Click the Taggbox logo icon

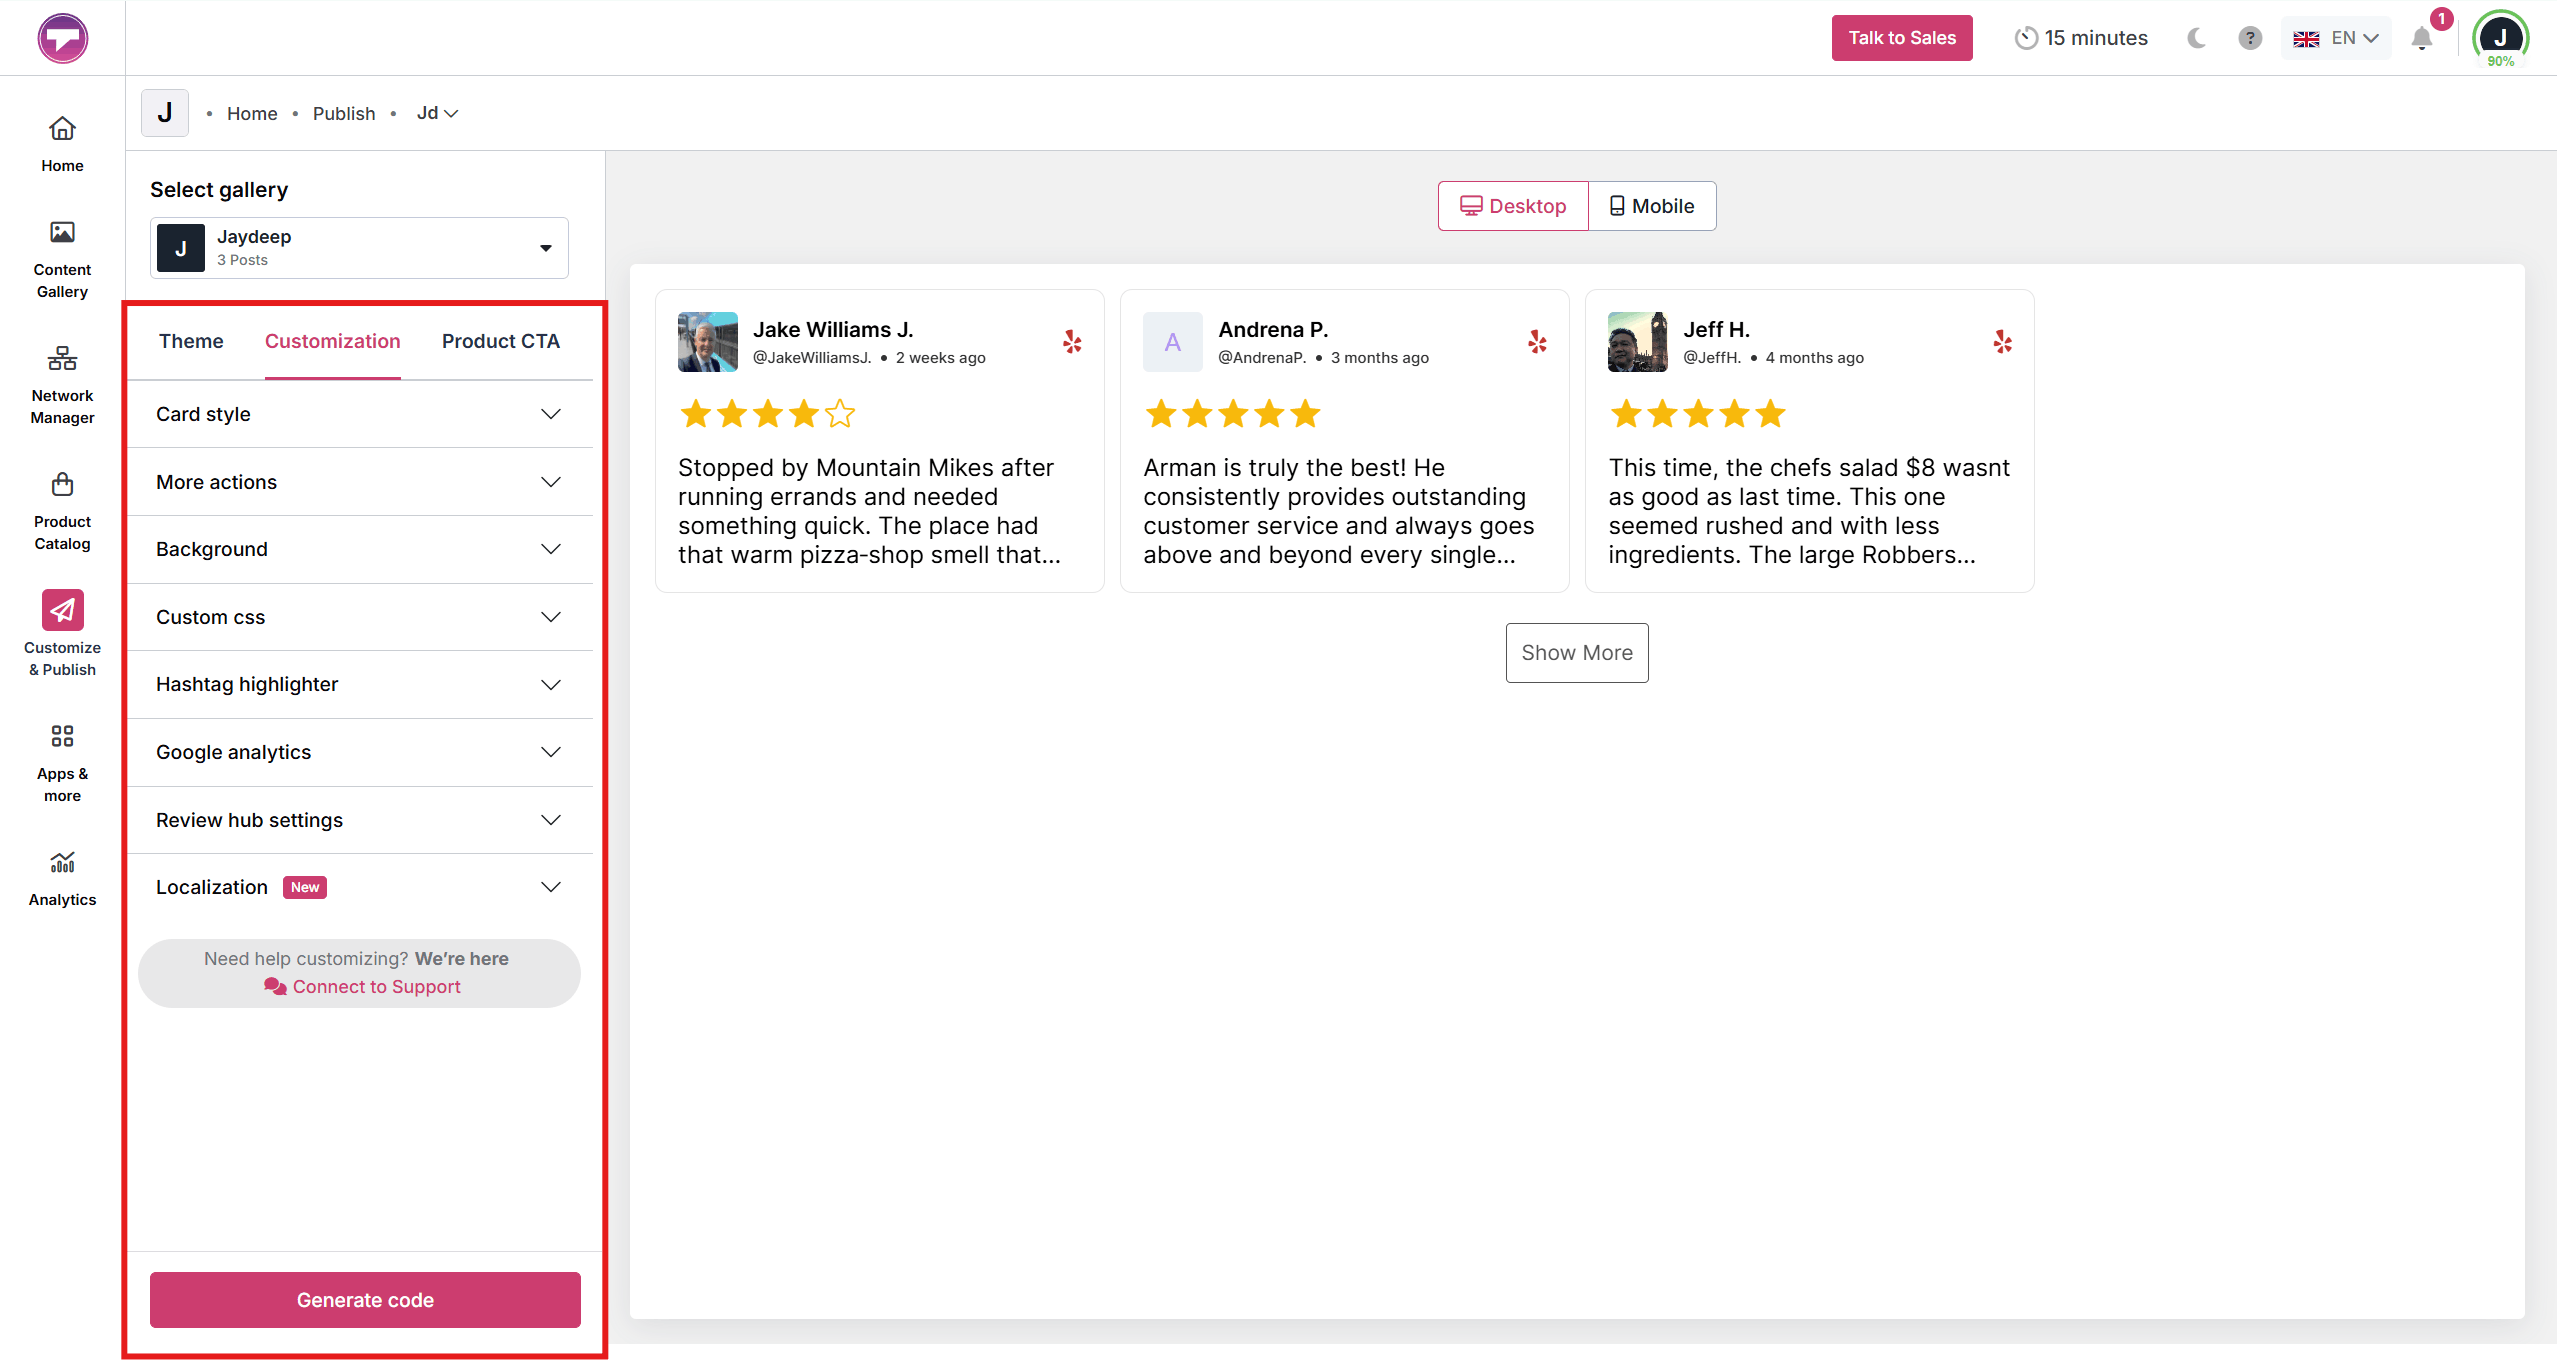click(62, 38)
